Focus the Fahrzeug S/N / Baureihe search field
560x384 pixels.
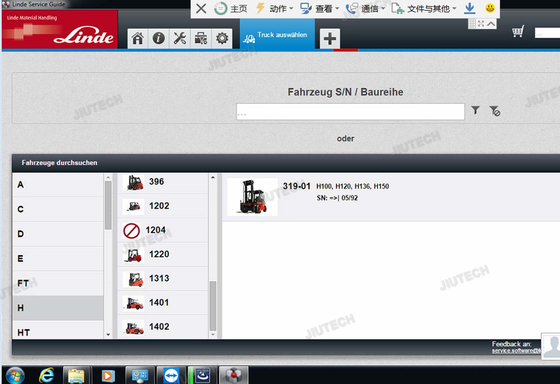350,112
